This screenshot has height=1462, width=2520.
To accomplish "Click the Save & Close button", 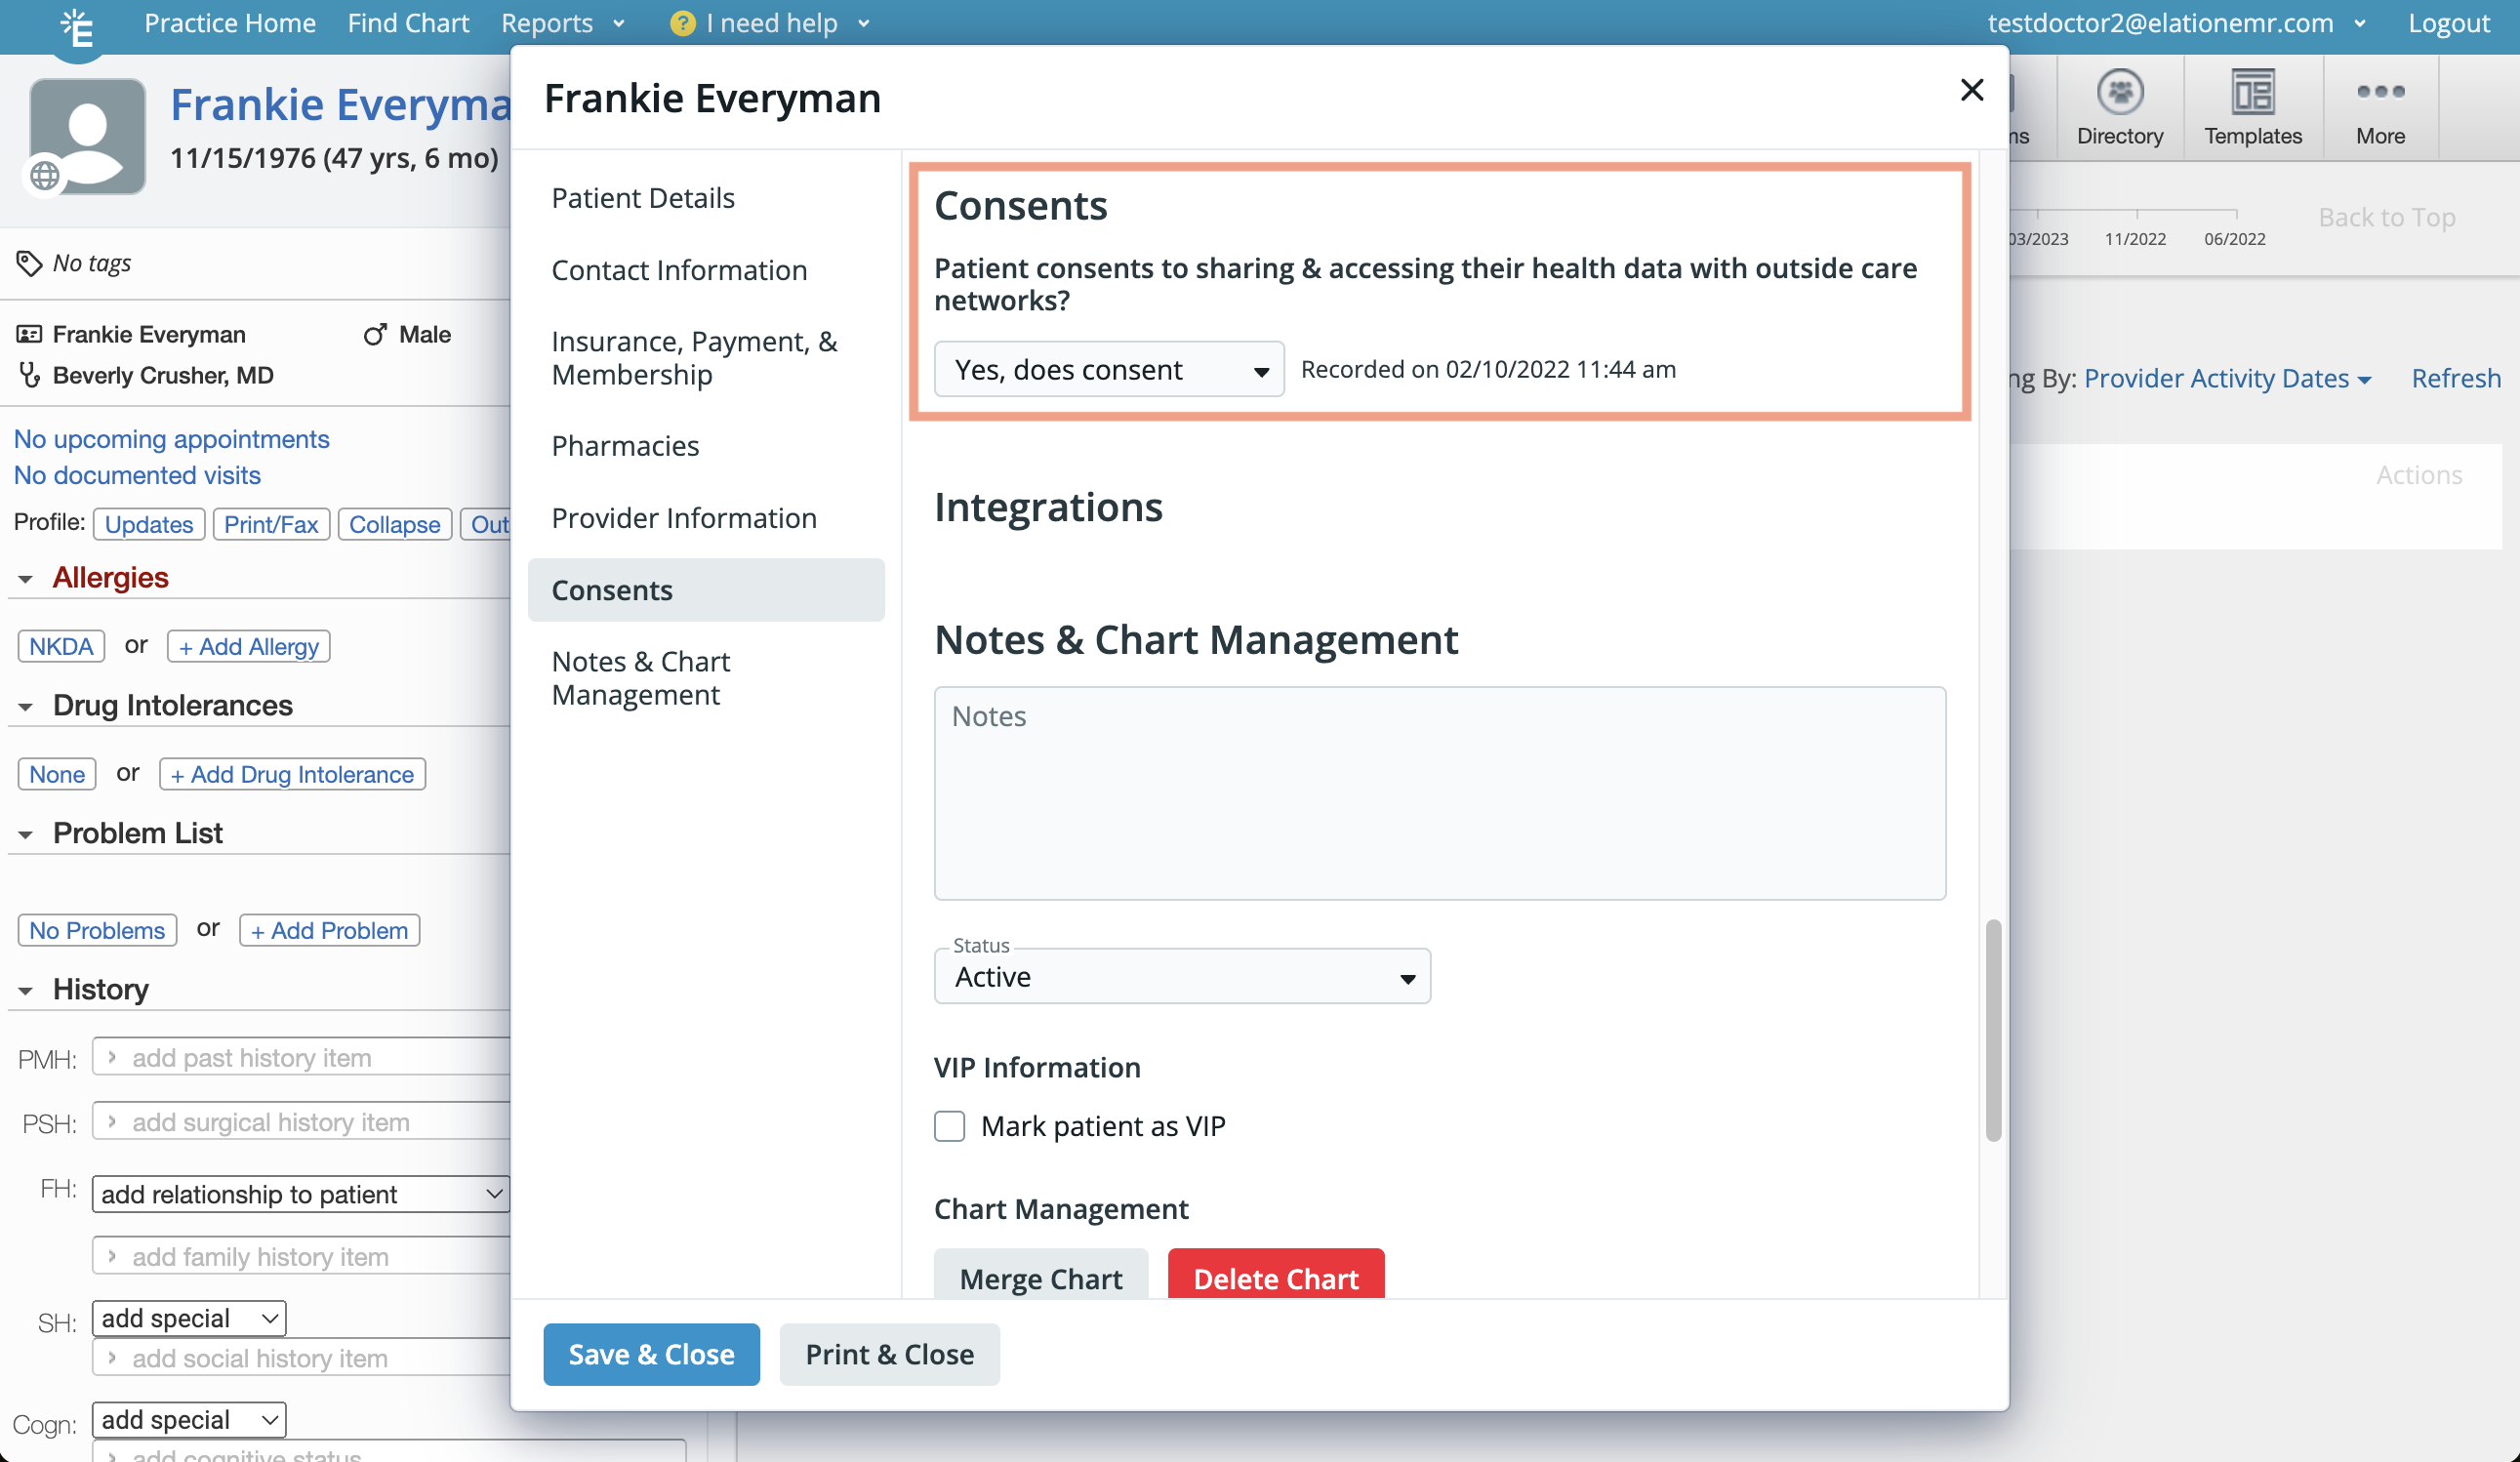I will point(651,1354).
